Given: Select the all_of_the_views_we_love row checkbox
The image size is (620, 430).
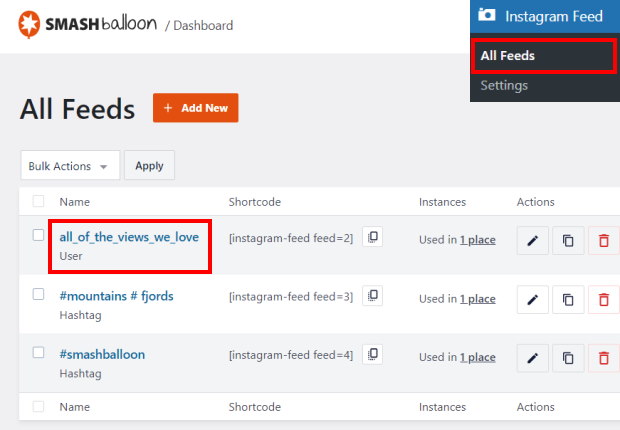Looking at the screenshot, I should [38, 235].
